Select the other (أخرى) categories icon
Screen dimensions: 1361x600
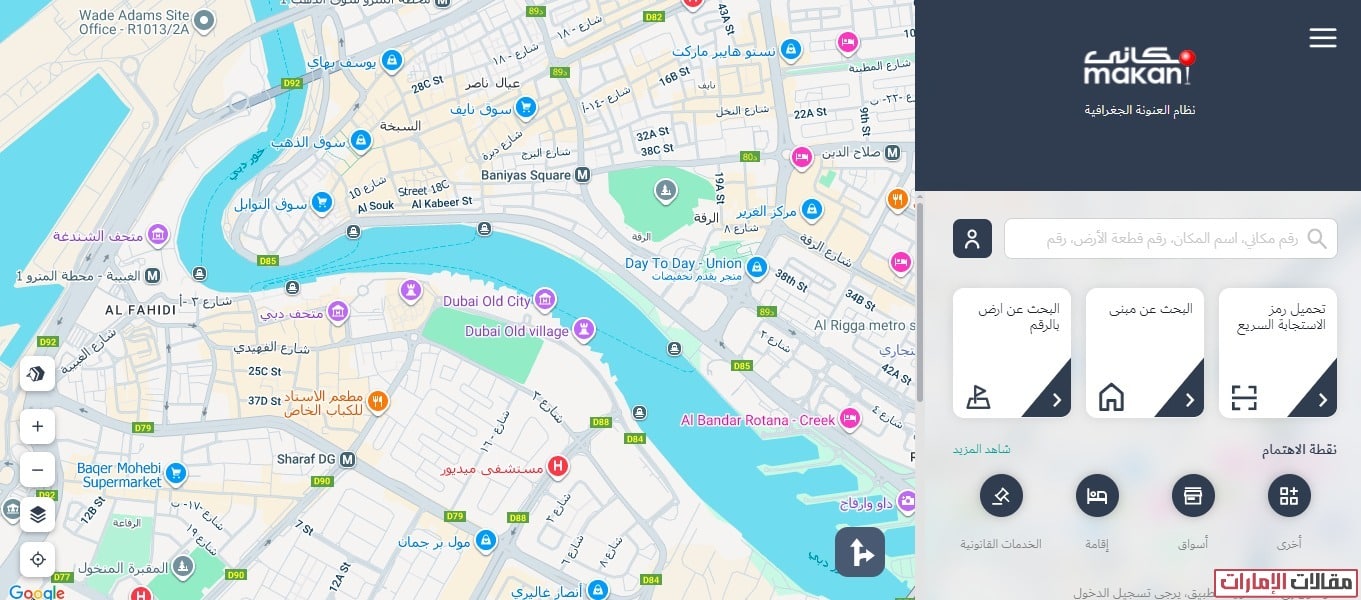click(1289, 495)
